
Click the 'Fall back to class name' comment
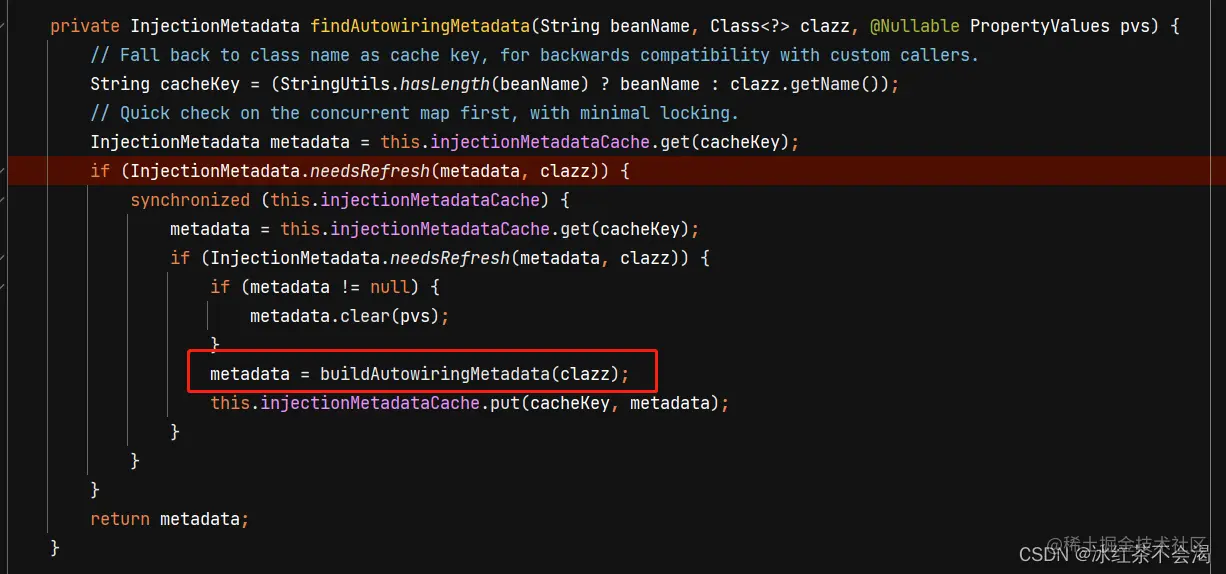coord(534,55)
